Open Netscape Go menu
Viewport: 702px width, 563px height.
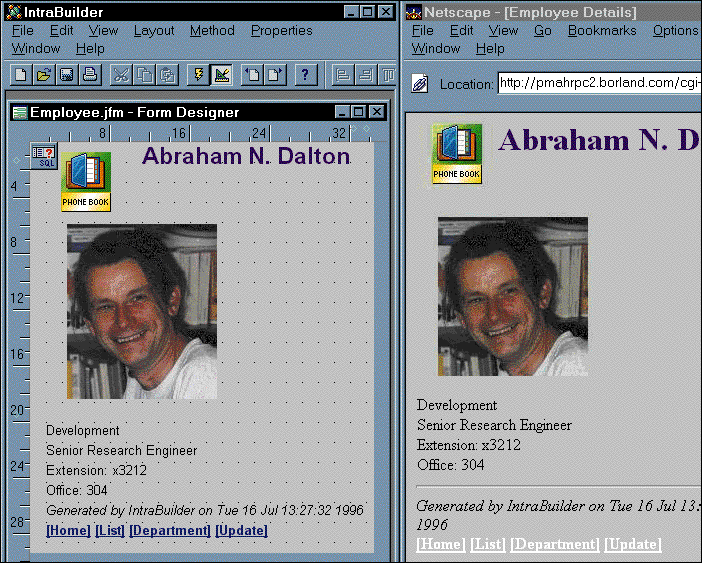pyautogui.click(x=543, y=30)
